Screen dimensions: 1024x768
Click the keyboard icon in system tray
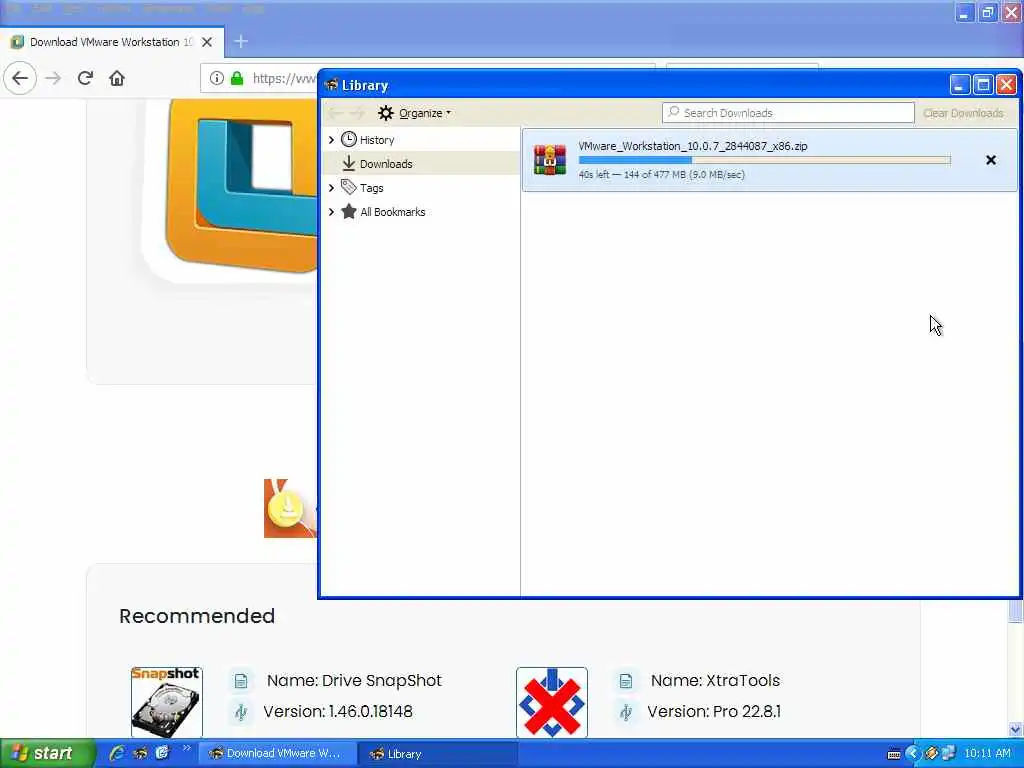[x=894, y=754]
